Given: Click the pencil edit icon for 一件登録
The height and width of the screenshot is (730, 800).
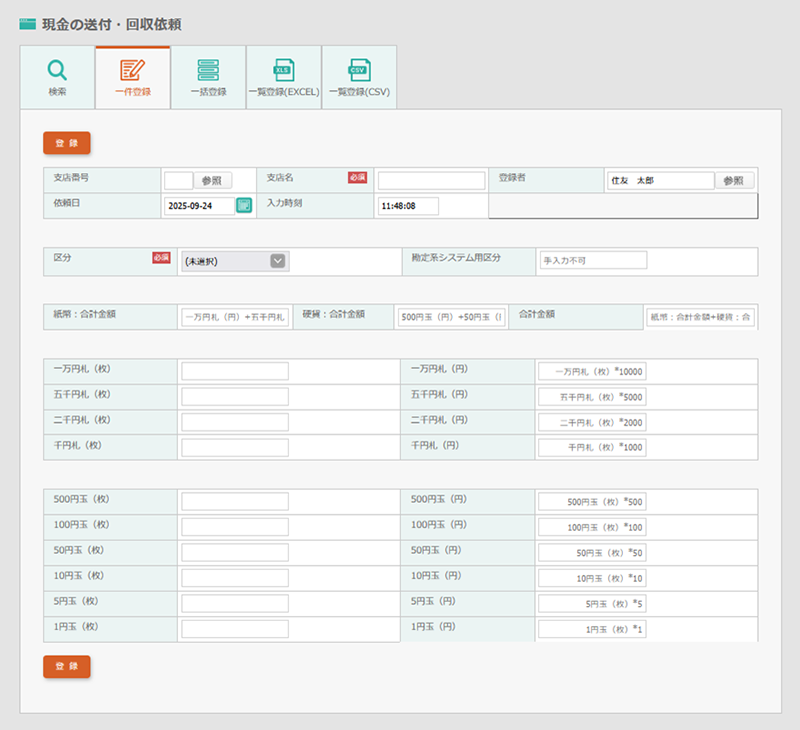Looking at the screenshot, I should click(132, 70).
